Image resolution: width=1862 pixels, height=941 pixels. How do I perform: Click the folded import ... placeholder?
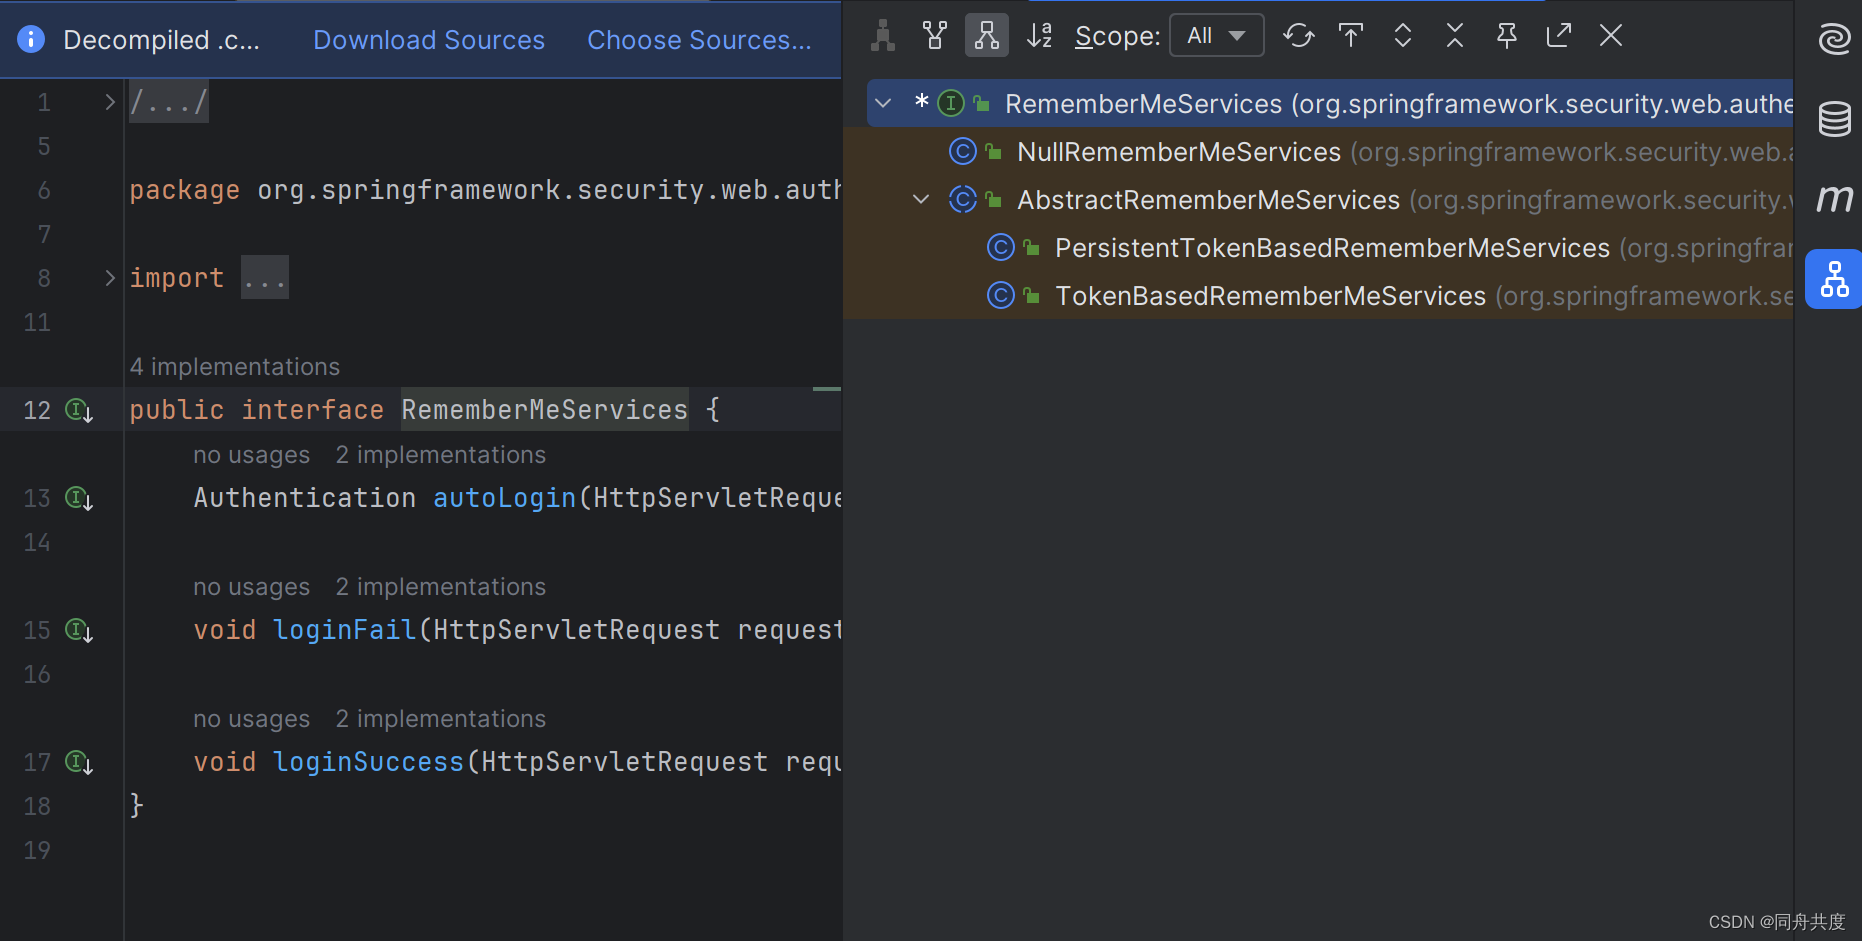[265, 278]
